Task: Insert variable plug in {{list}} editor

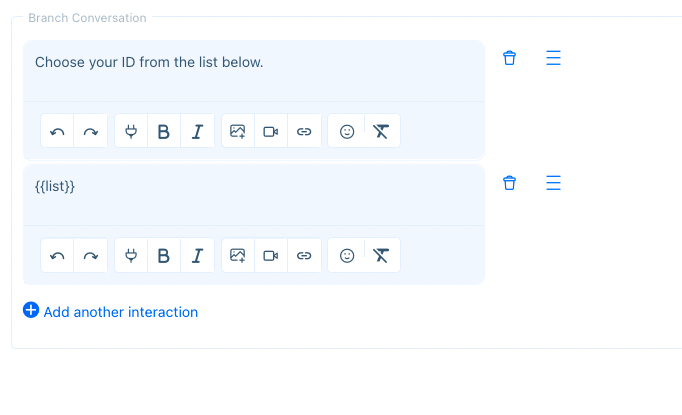Action: (131, 255)
